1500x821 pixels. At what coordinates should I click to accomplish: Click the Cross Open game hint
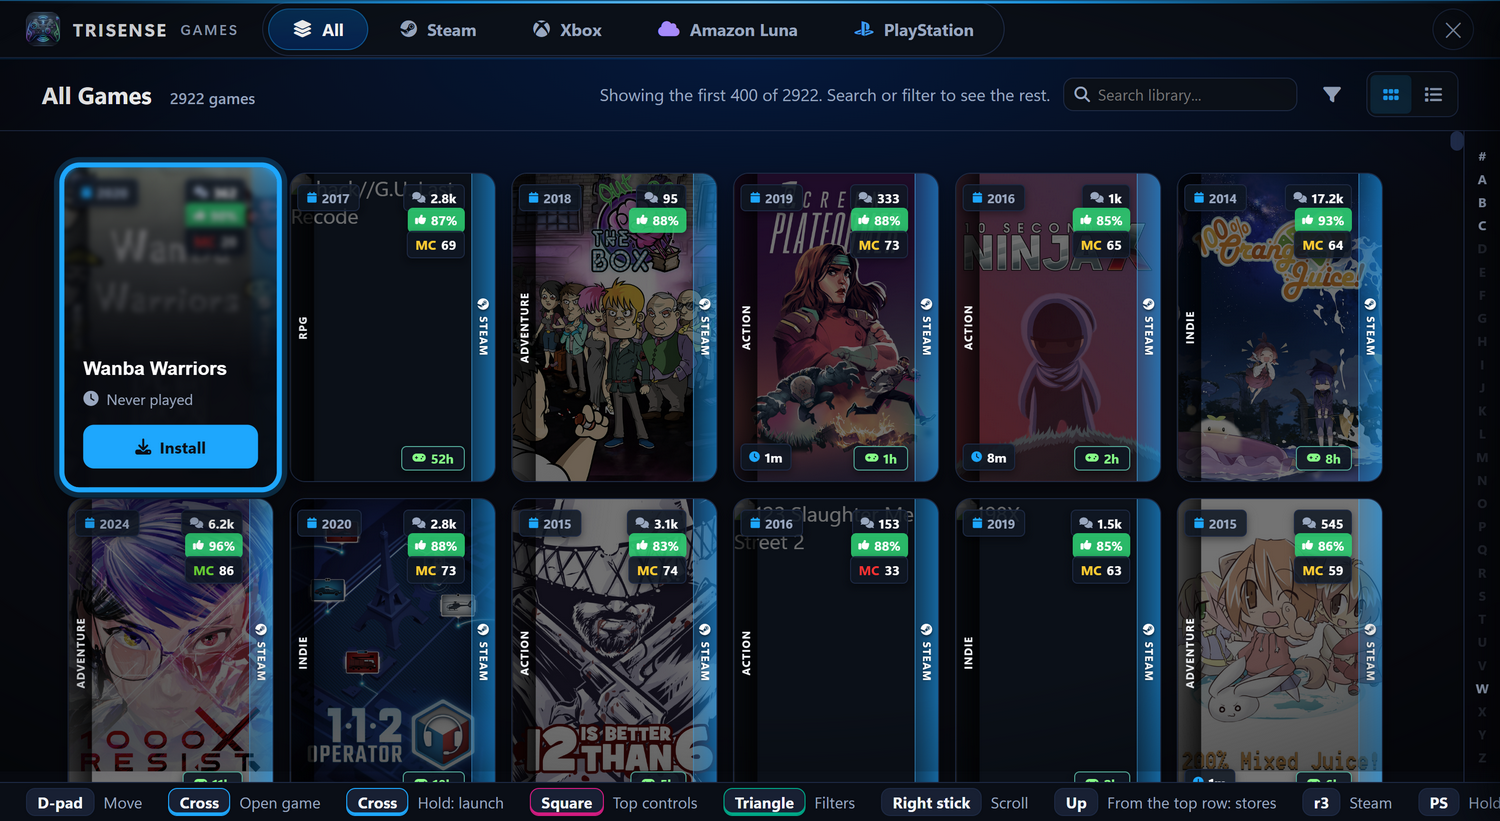[x=245, y=802]
